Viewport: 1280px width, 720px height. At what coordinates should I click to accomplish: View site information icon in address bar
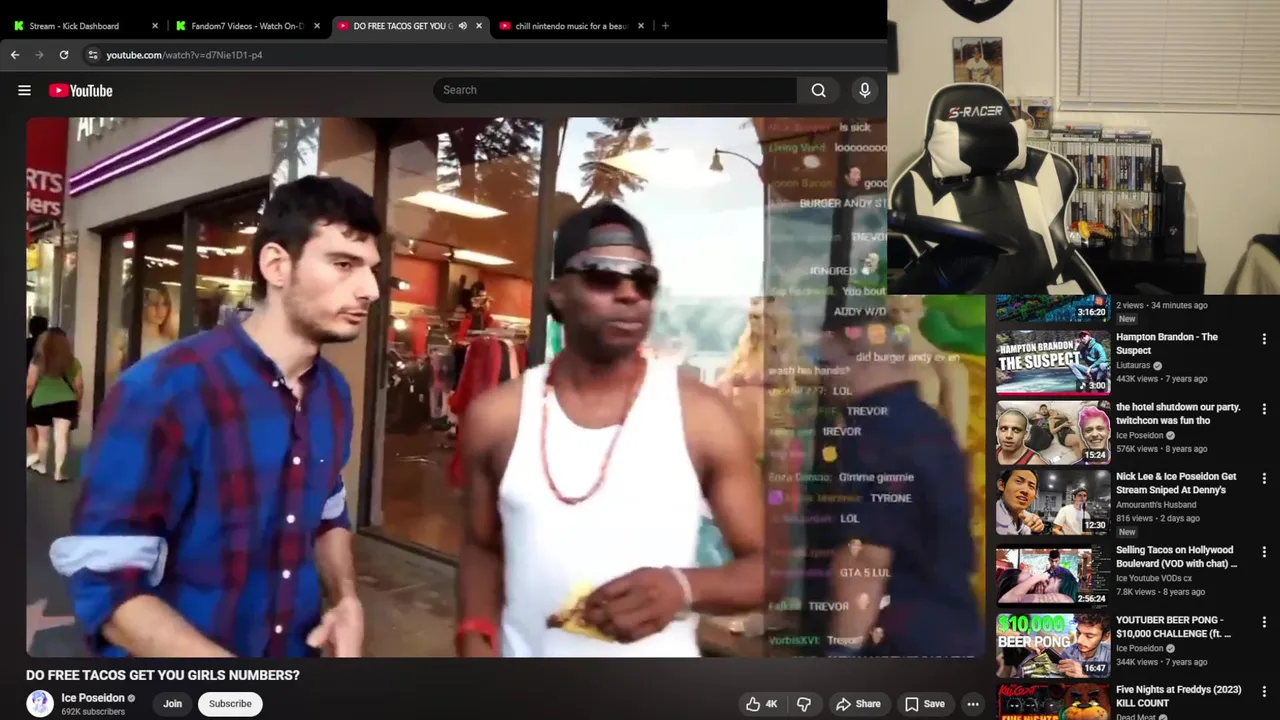93,55
